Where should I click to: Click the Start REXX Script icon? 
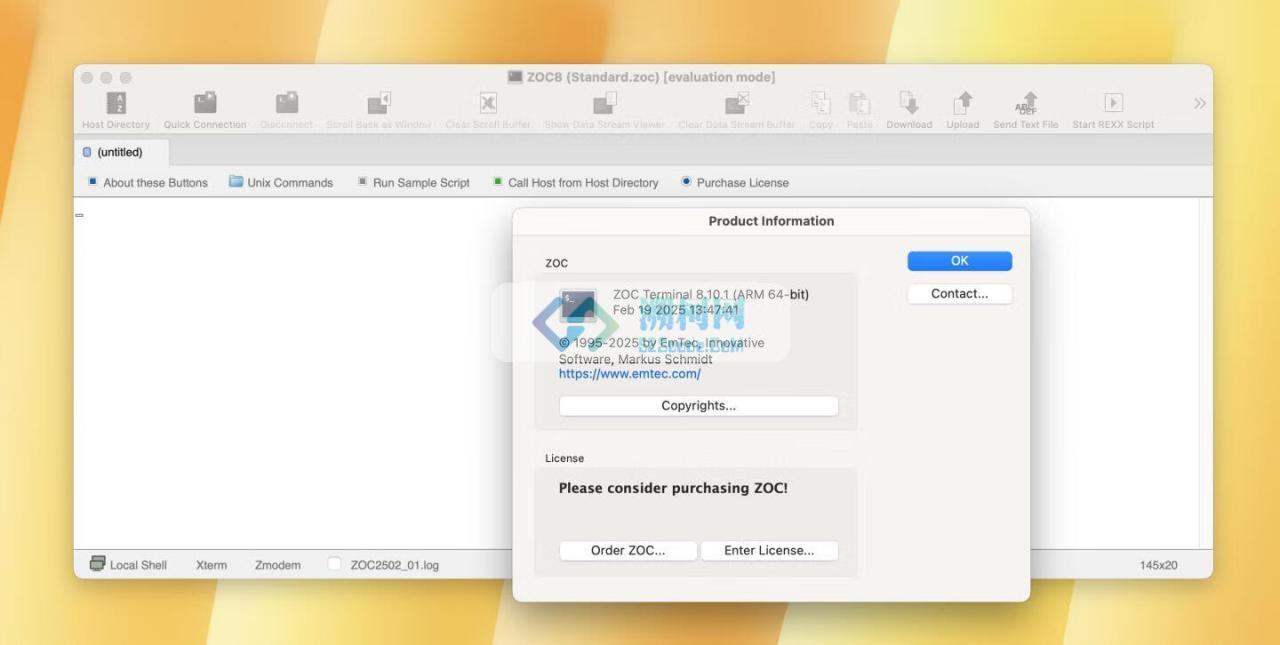[x=1113, y=103]
